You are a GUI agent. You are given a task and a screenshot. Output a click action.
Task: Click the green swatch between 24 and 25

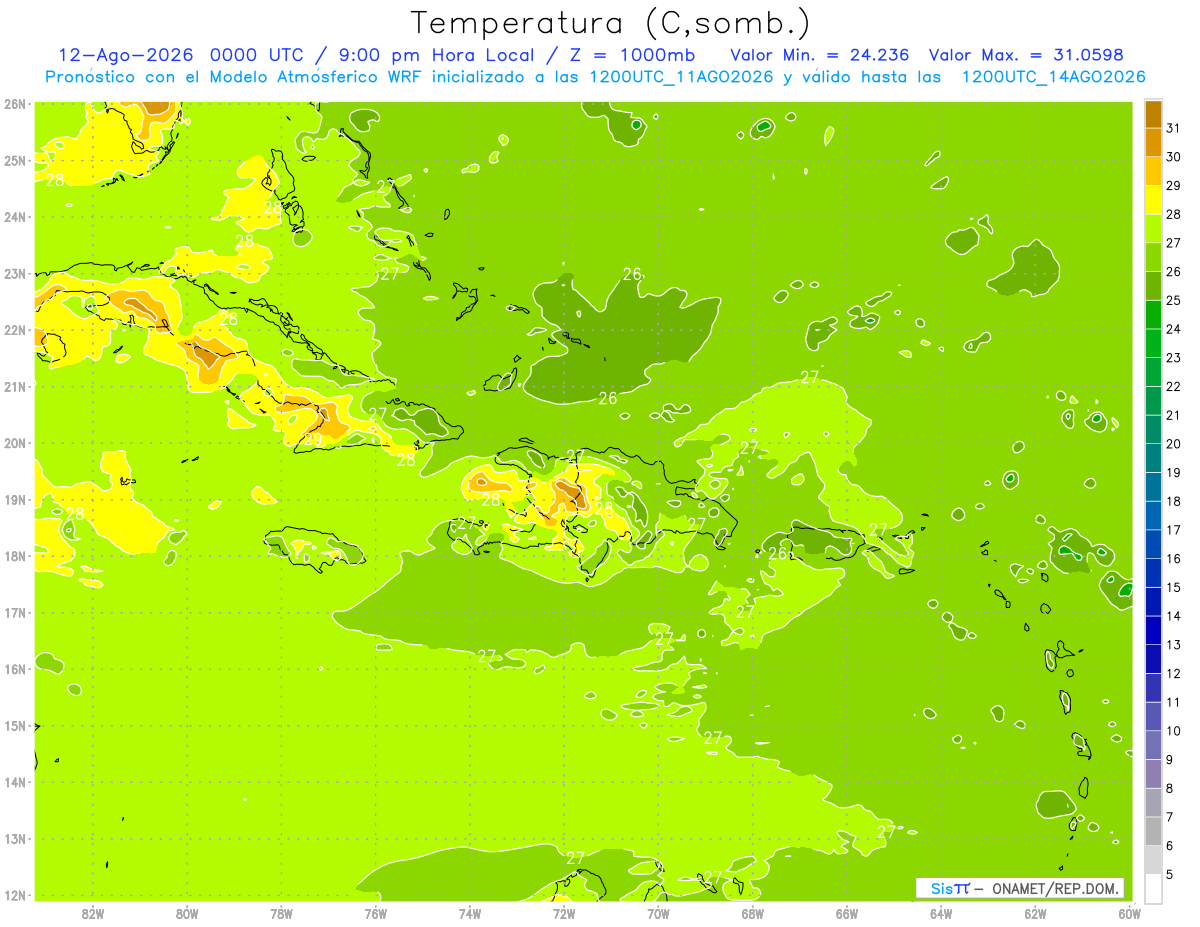1153,315
